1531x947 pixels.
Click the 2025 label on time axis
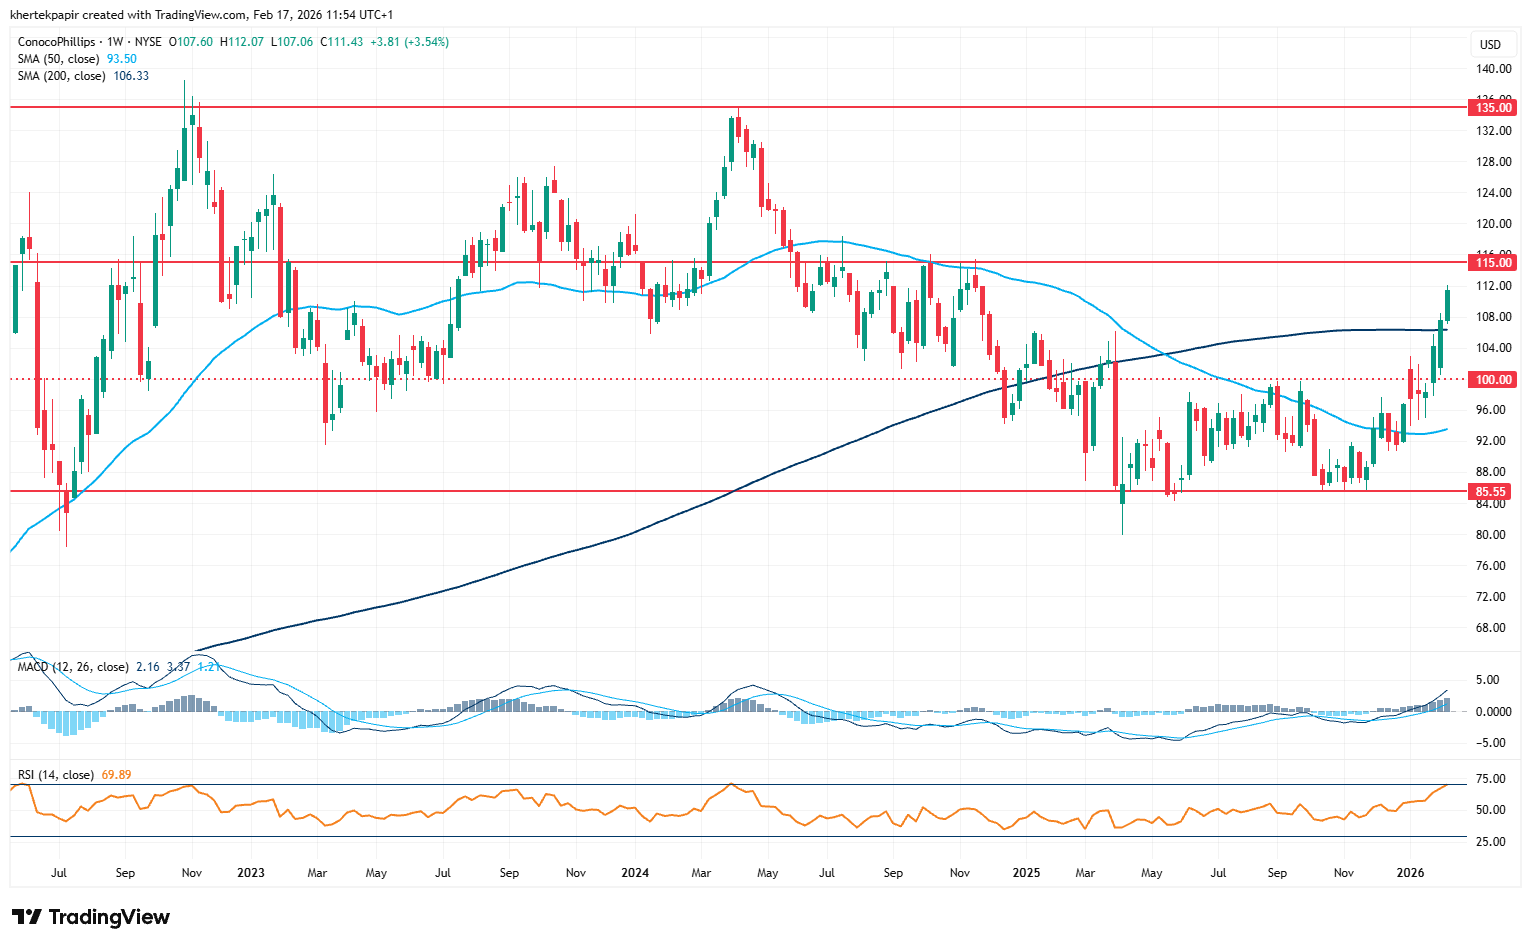(x=1026, y=873)
